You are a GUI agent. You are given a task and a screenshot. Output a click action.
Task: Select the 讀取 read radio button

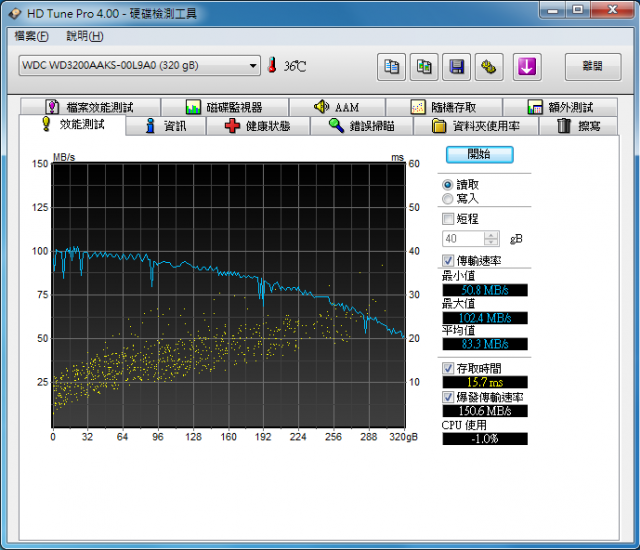[x=448, y=185]
